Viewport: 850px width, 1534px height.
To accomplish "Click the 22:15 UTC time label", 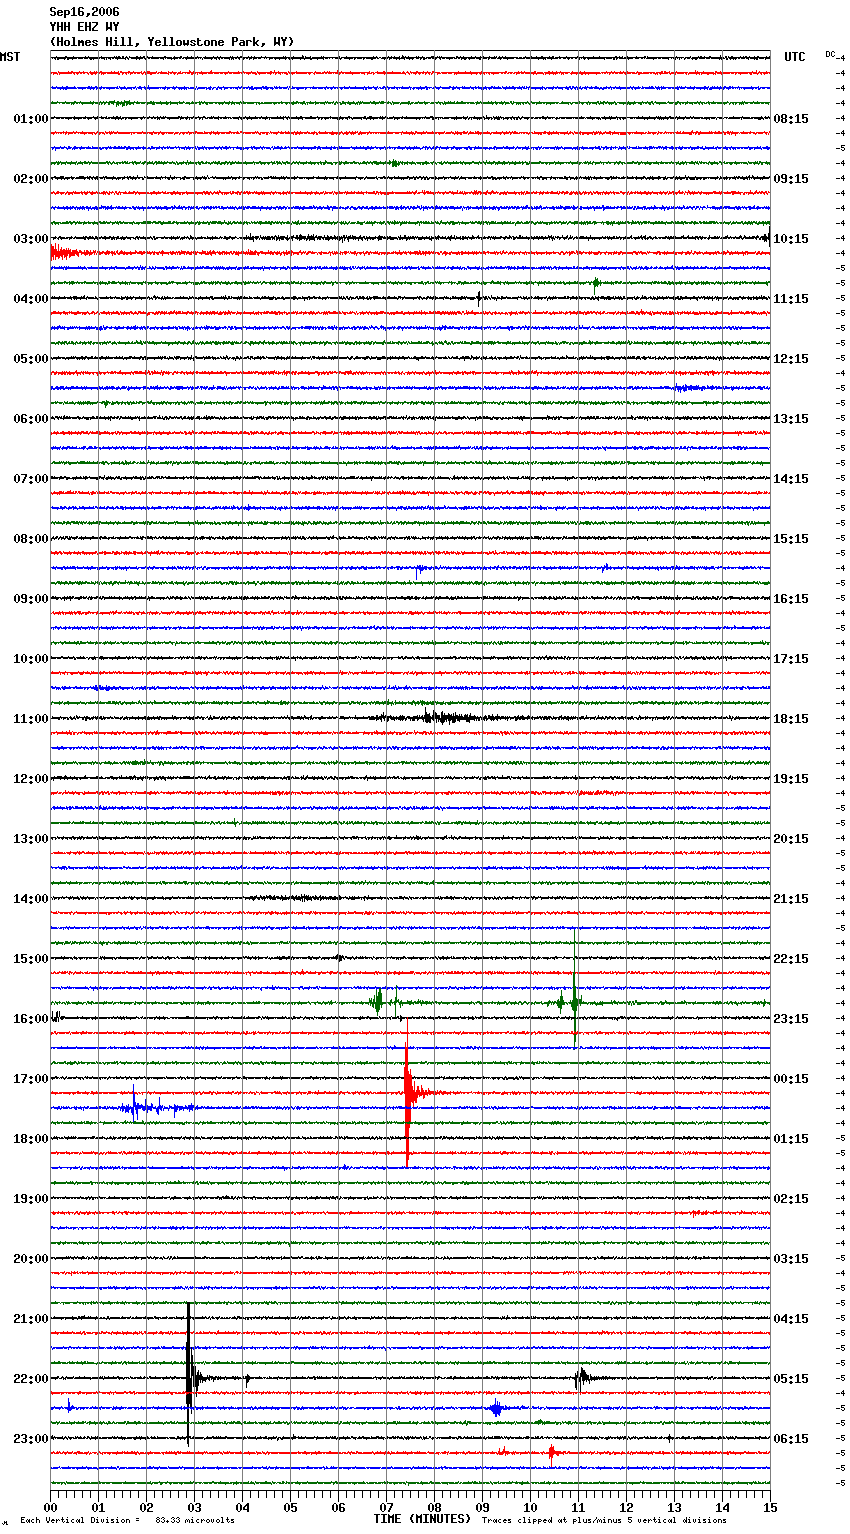I will pyautogui.click(x=791, y=959).
